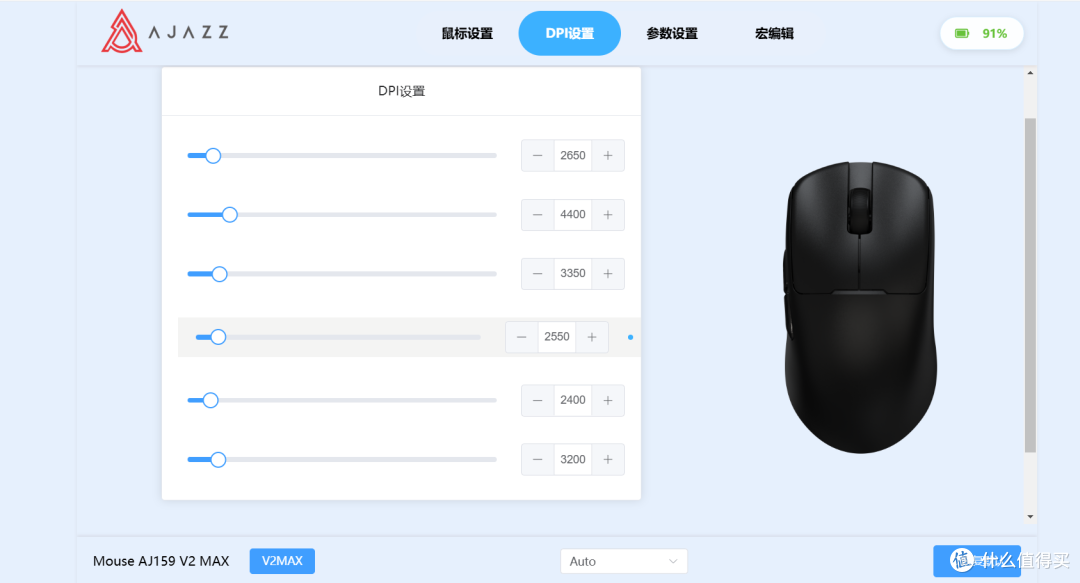The image size is (1080, 583).
Task: Click the slider handle for 2550 DPI
Action: click(x=218, y=337)
